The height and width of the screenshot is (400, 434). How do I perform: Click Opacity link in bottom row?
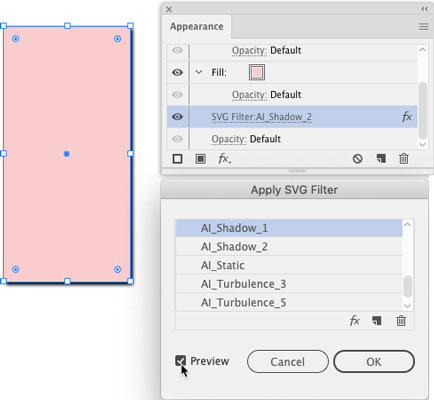point(229,139)
